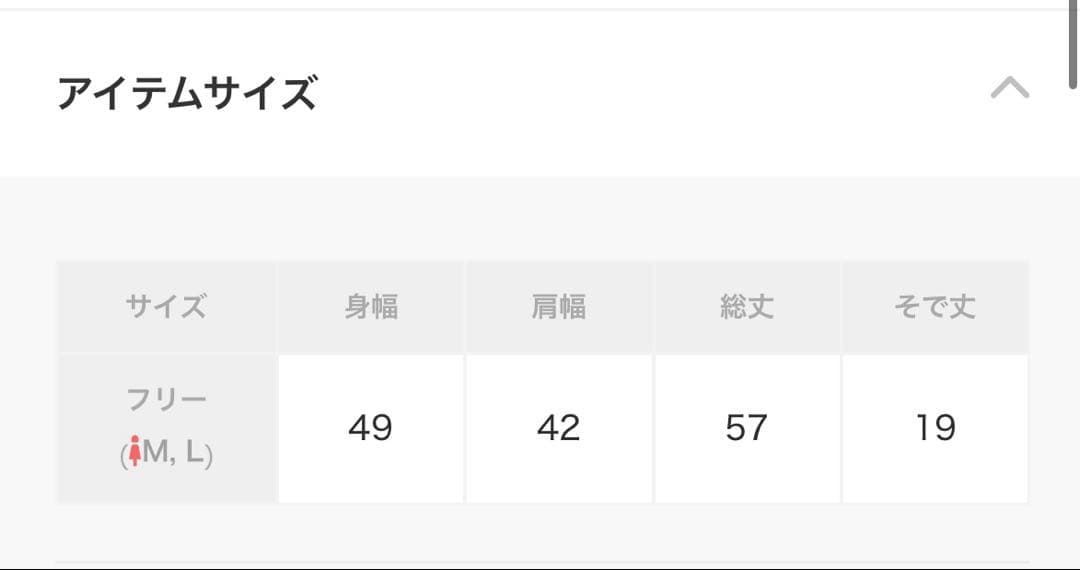Image resolution: width=1080 pixels, height=570 pixels.
Task: Click the 総丈 value 57 cell
Action: [x=747, y=429]
